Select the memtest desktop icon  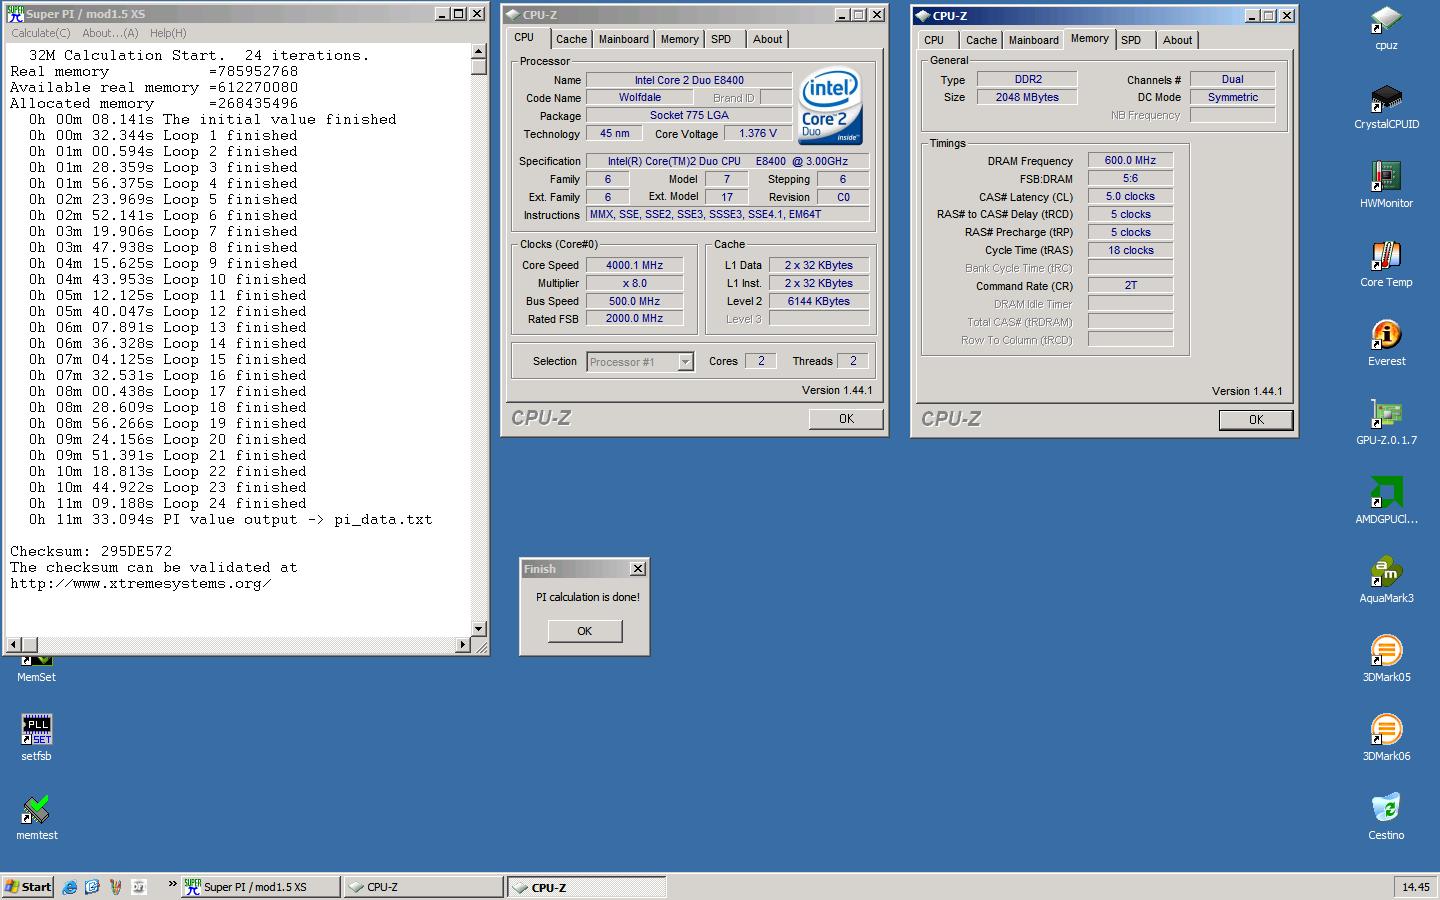[36, 817]
